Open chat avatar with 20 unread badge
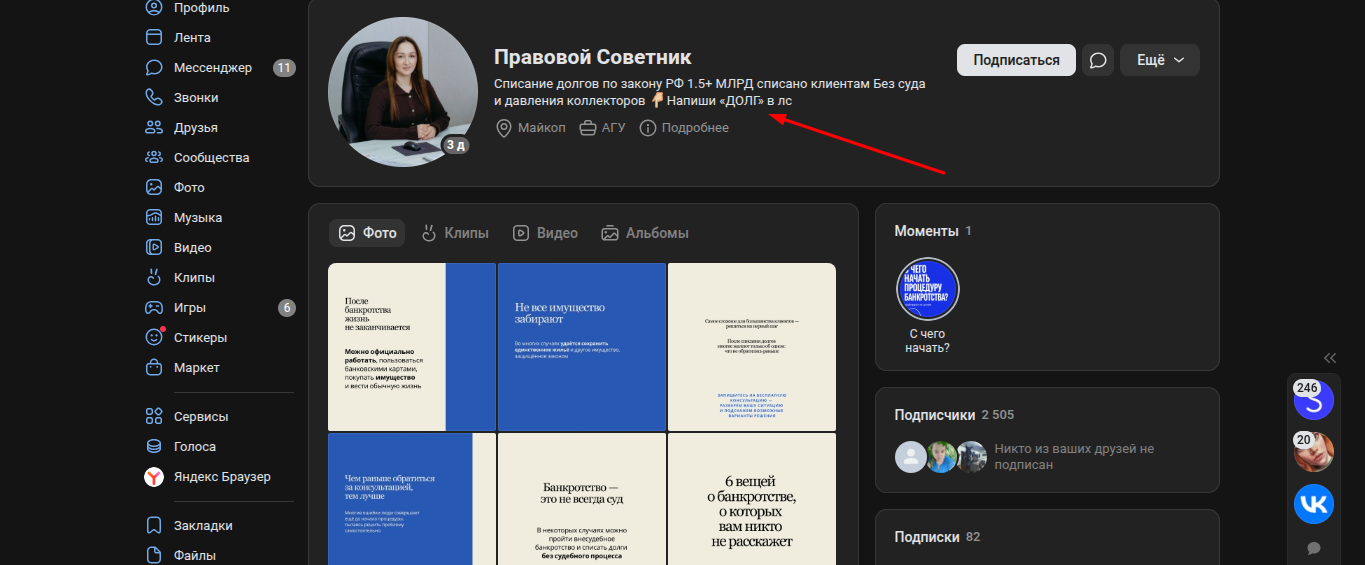Image resolution: width=1365 pixels, height=565 pixels. [1314, 452]
